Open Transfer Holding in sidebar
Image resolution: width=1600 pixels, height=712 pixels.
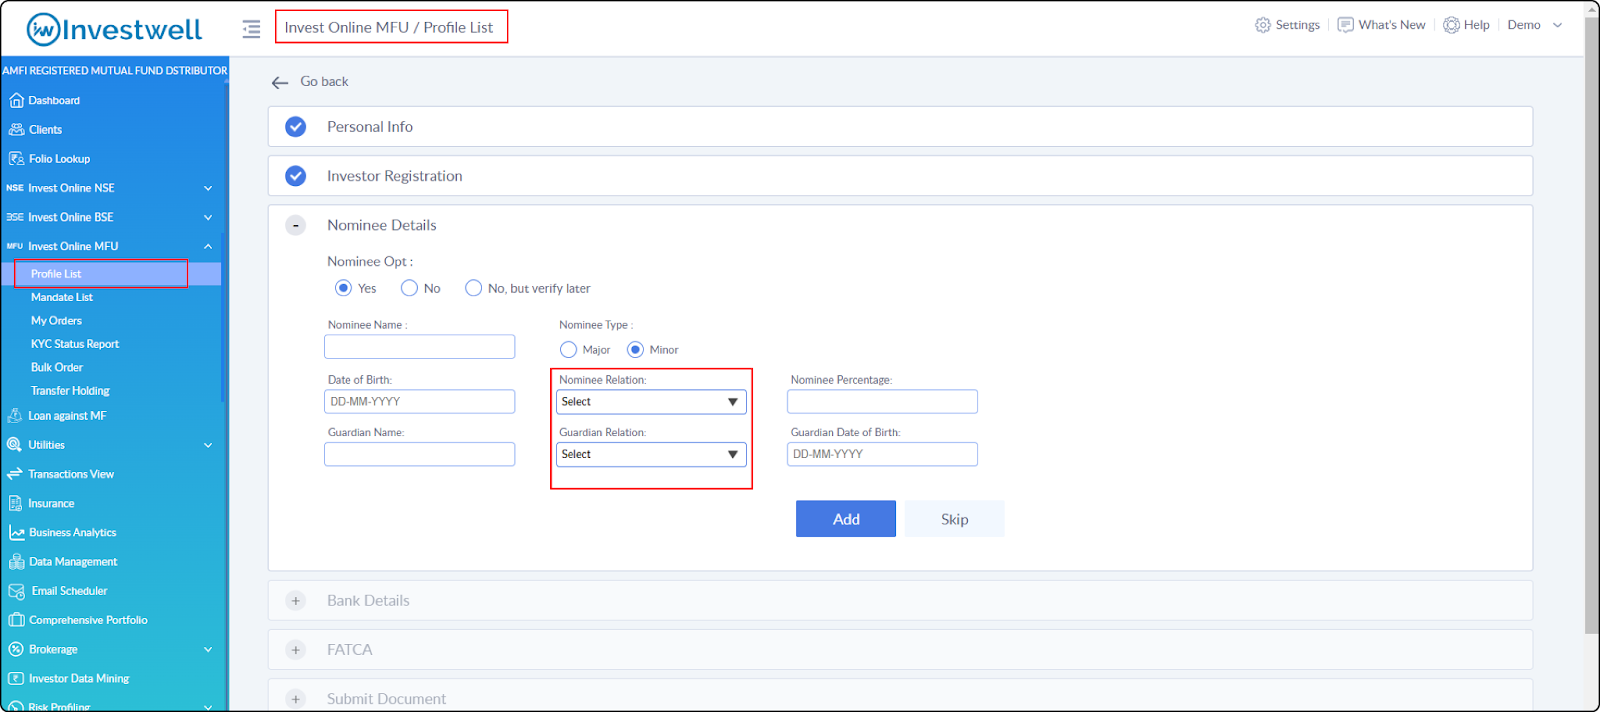click(70, 391)
